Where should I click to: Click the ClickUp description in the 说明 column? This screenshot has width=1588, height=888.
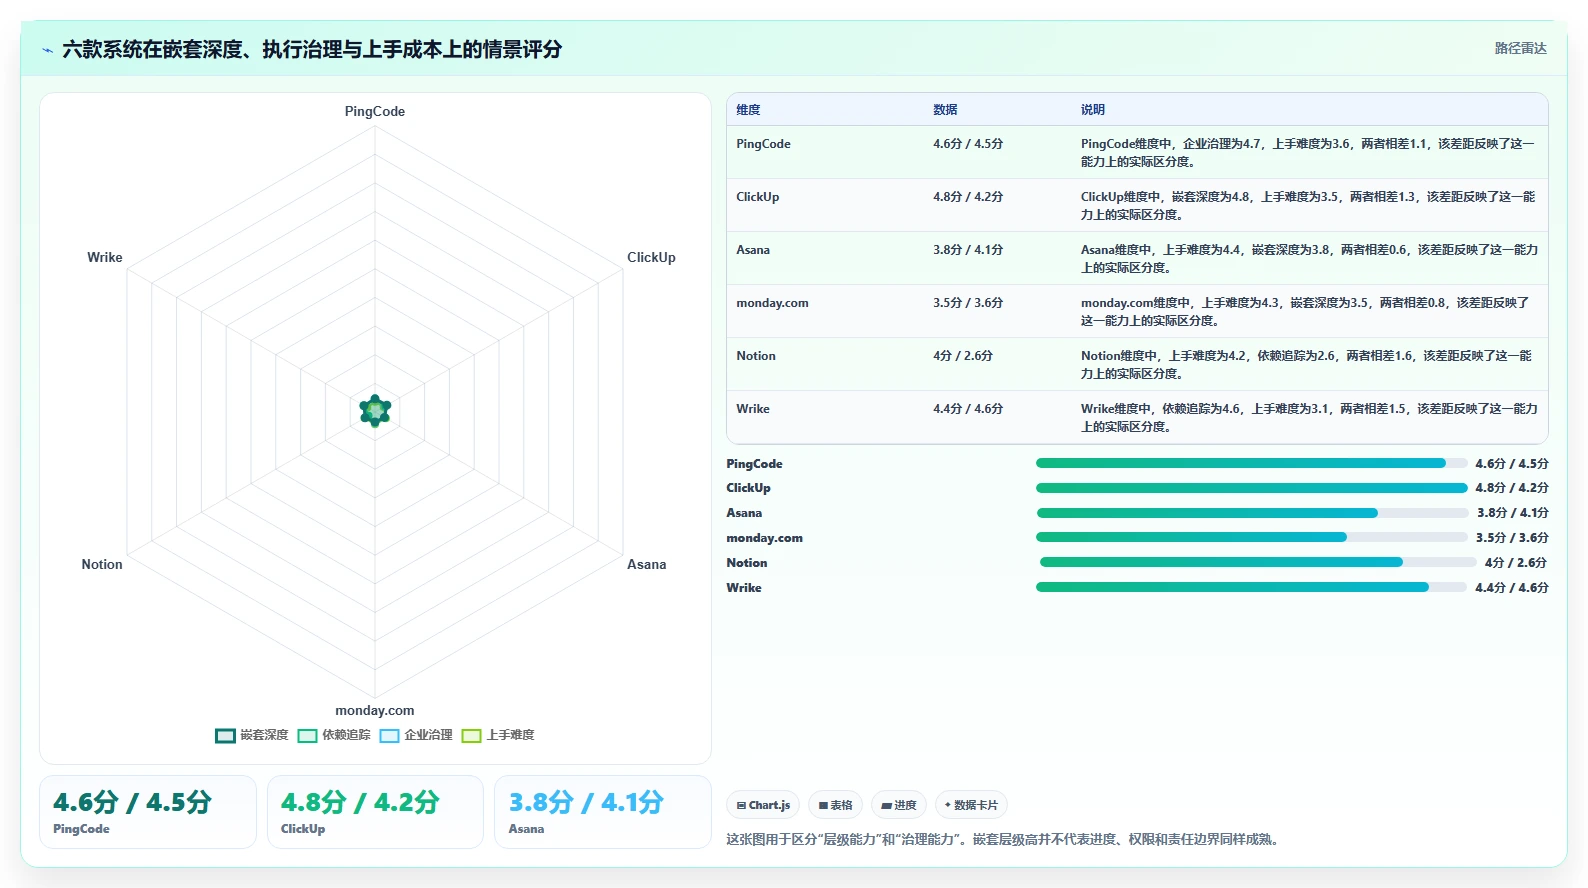(x=1308, y=206)
